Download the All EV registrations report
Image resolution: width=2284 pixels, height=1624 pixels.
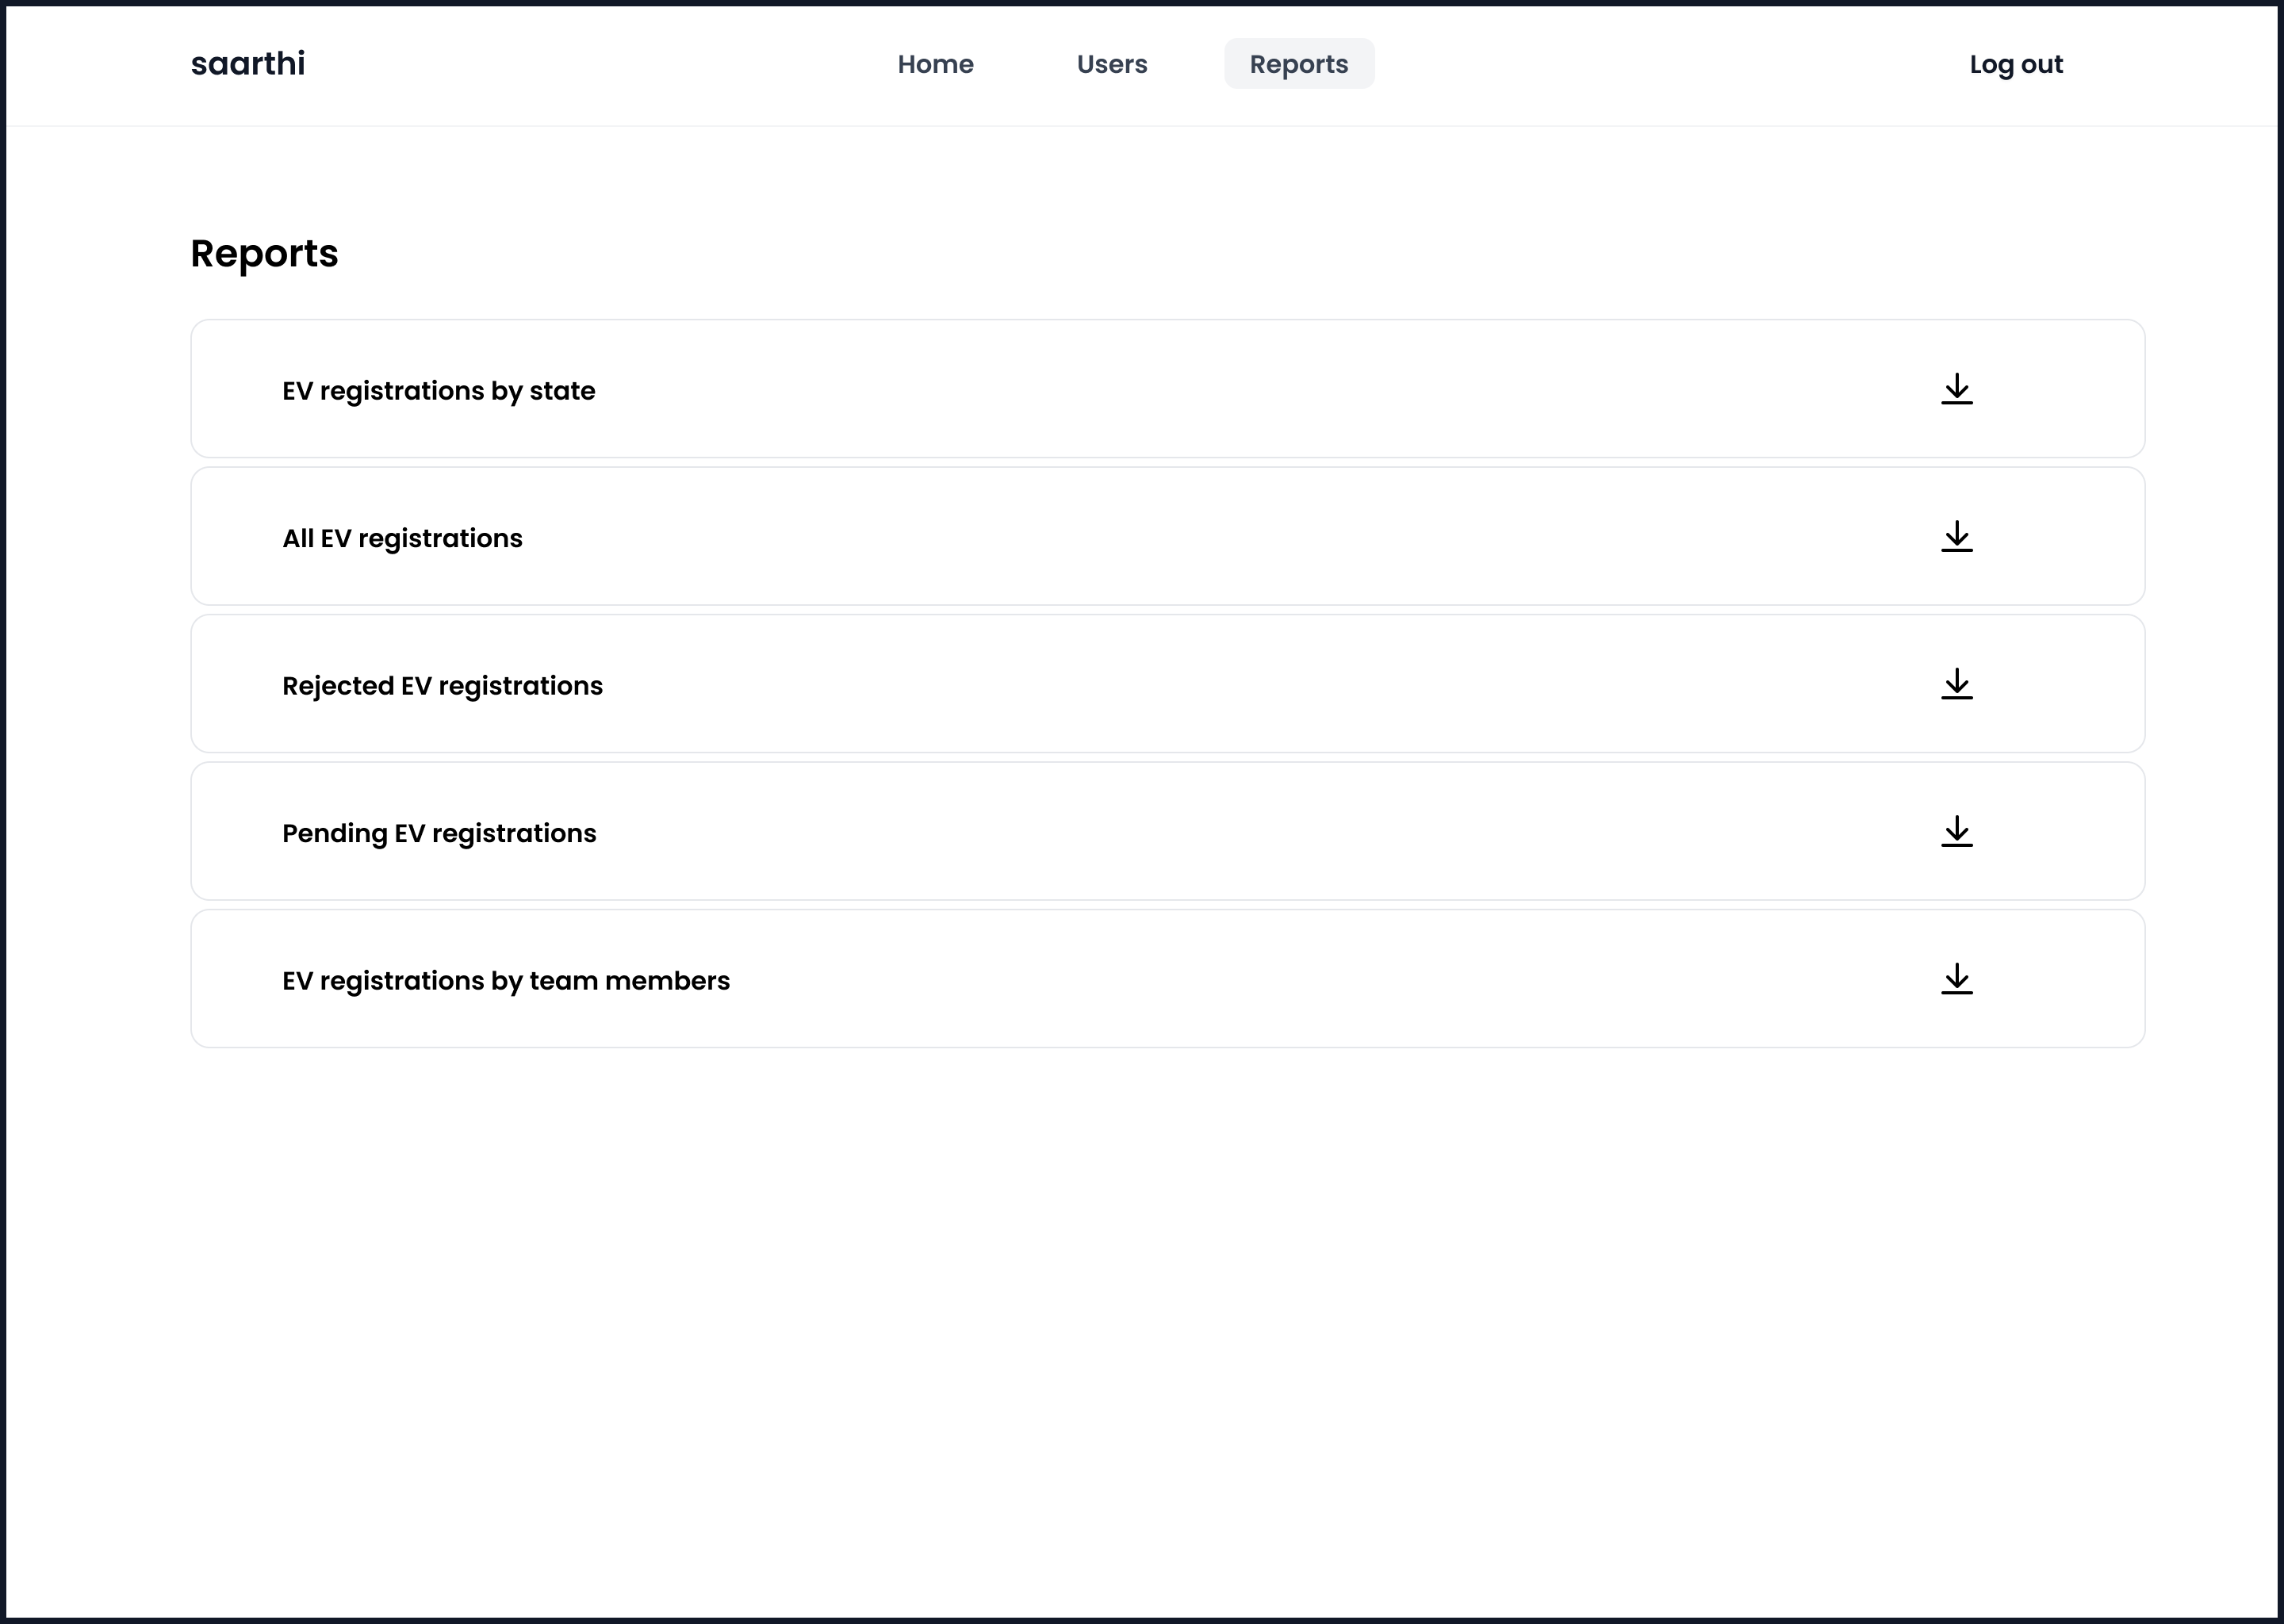click(1956, 536)
